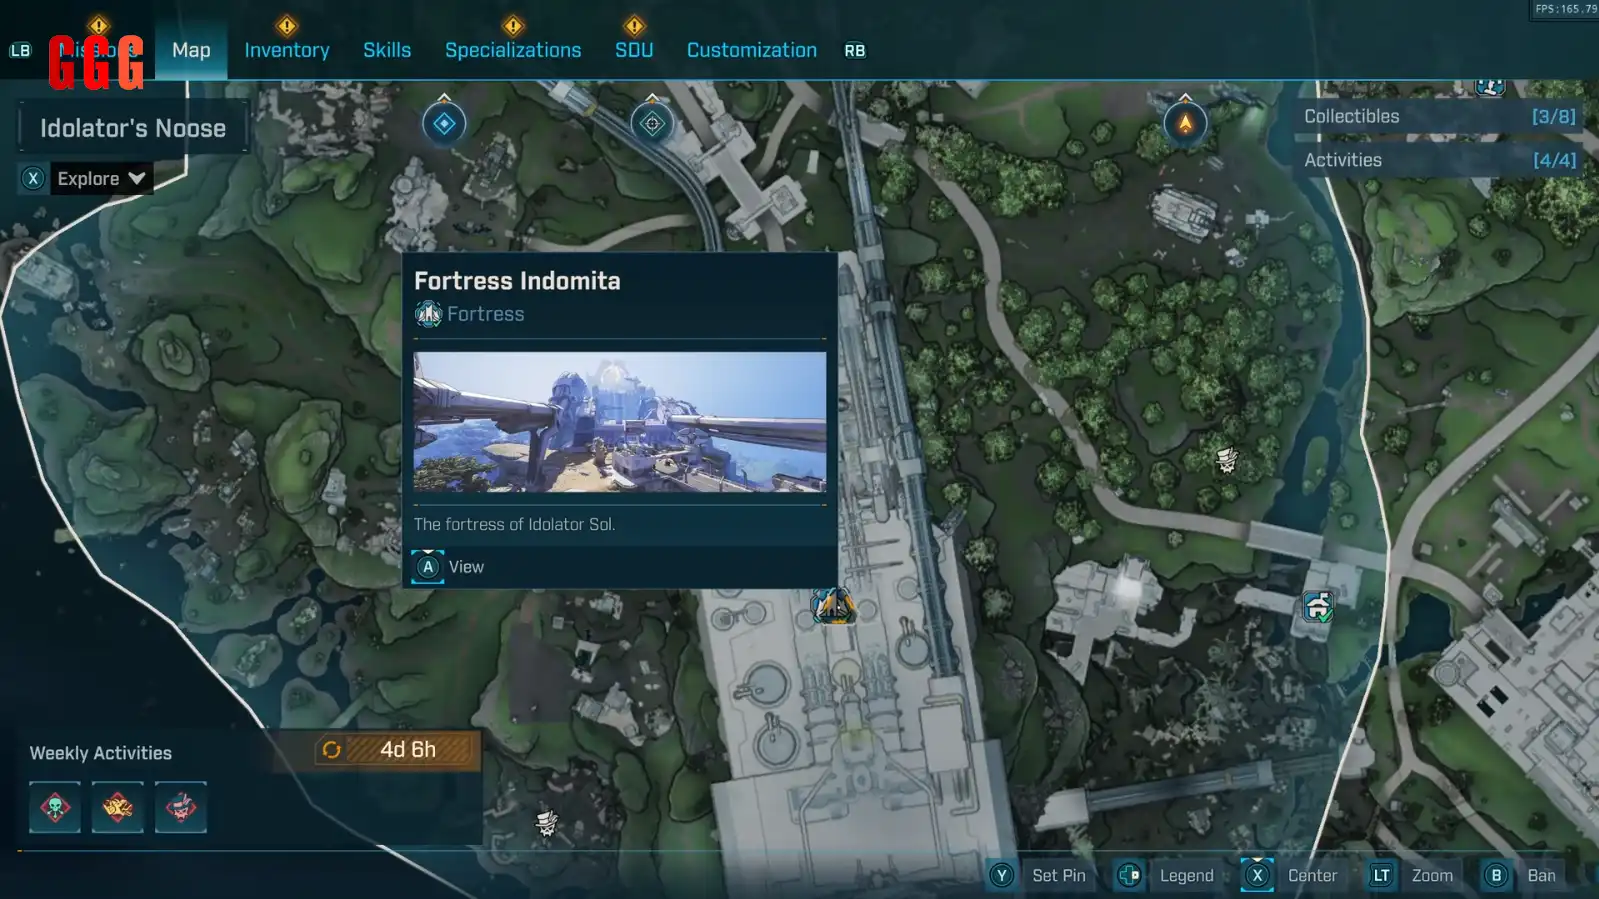Image resolution: width=1599 pixels, height=899 pixels.
Task: Click the RB bumper icon
Action: coord(855,50)
